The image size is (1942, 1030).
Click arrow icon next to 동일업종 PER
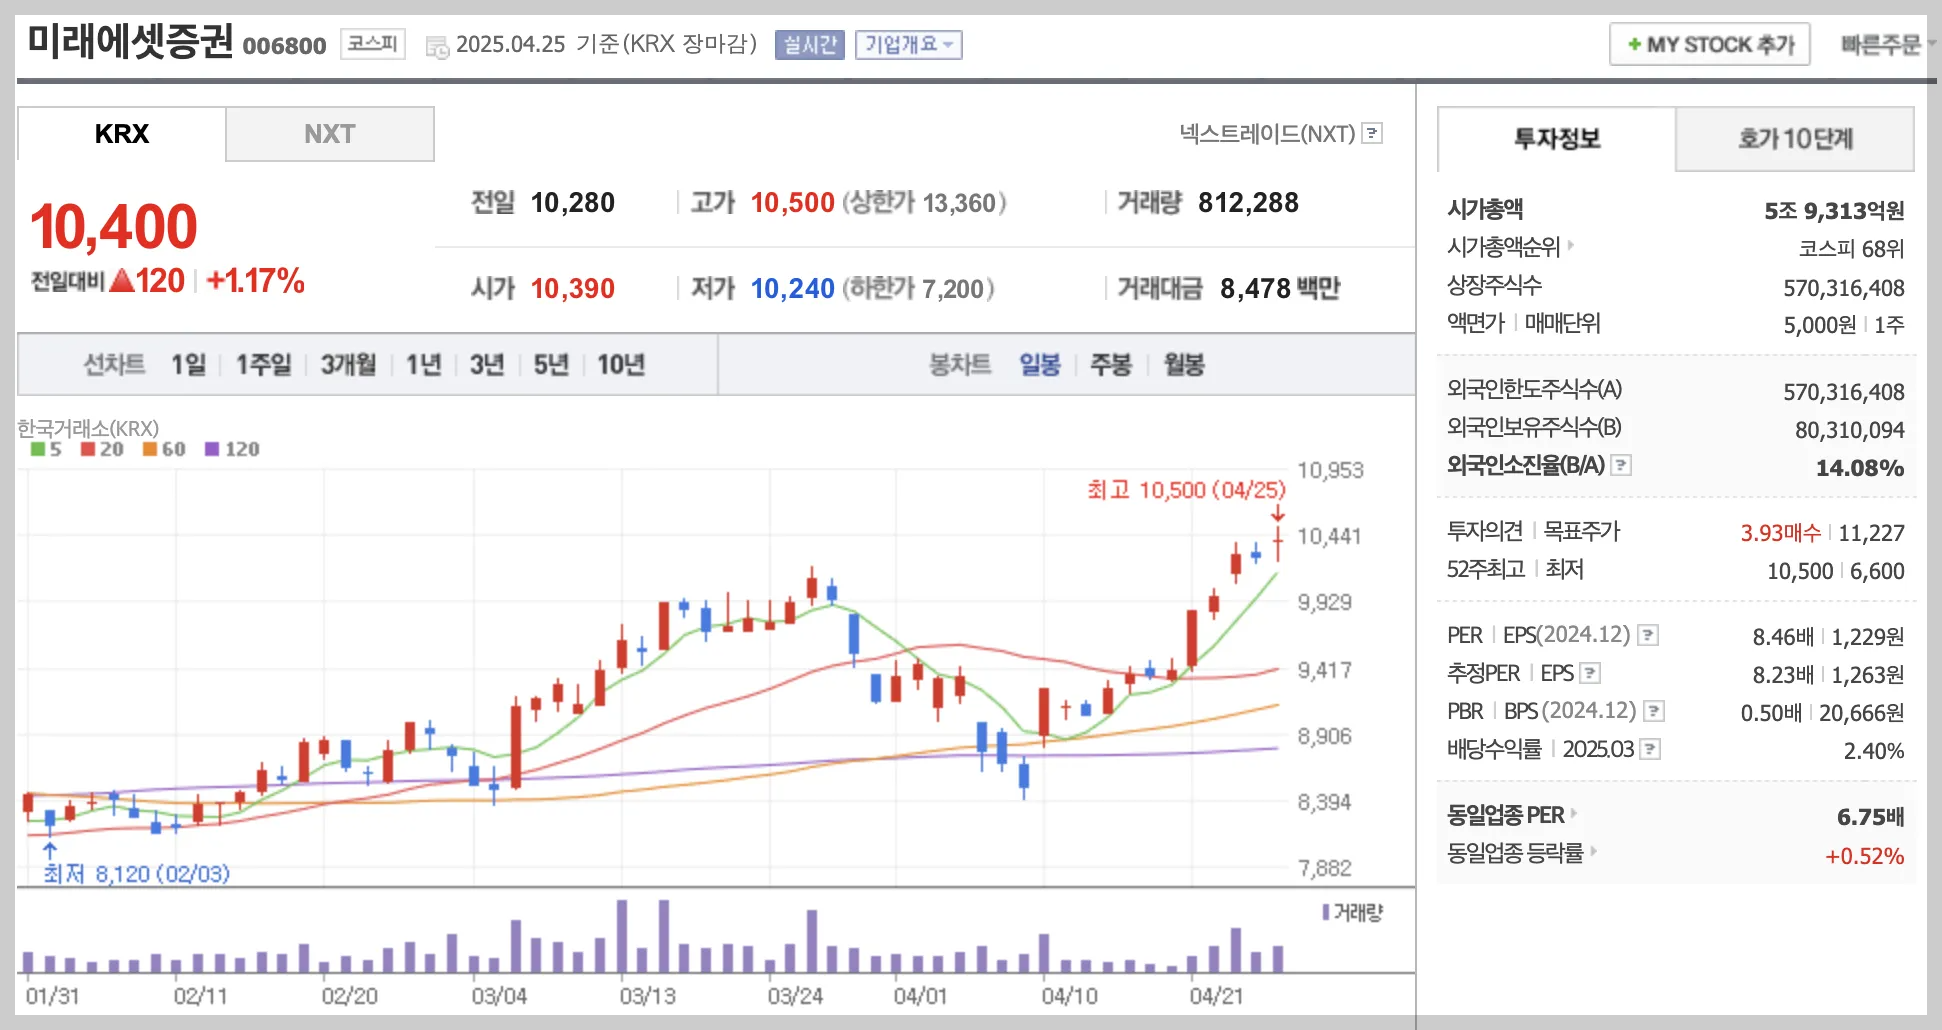(x=1574, y=814)
